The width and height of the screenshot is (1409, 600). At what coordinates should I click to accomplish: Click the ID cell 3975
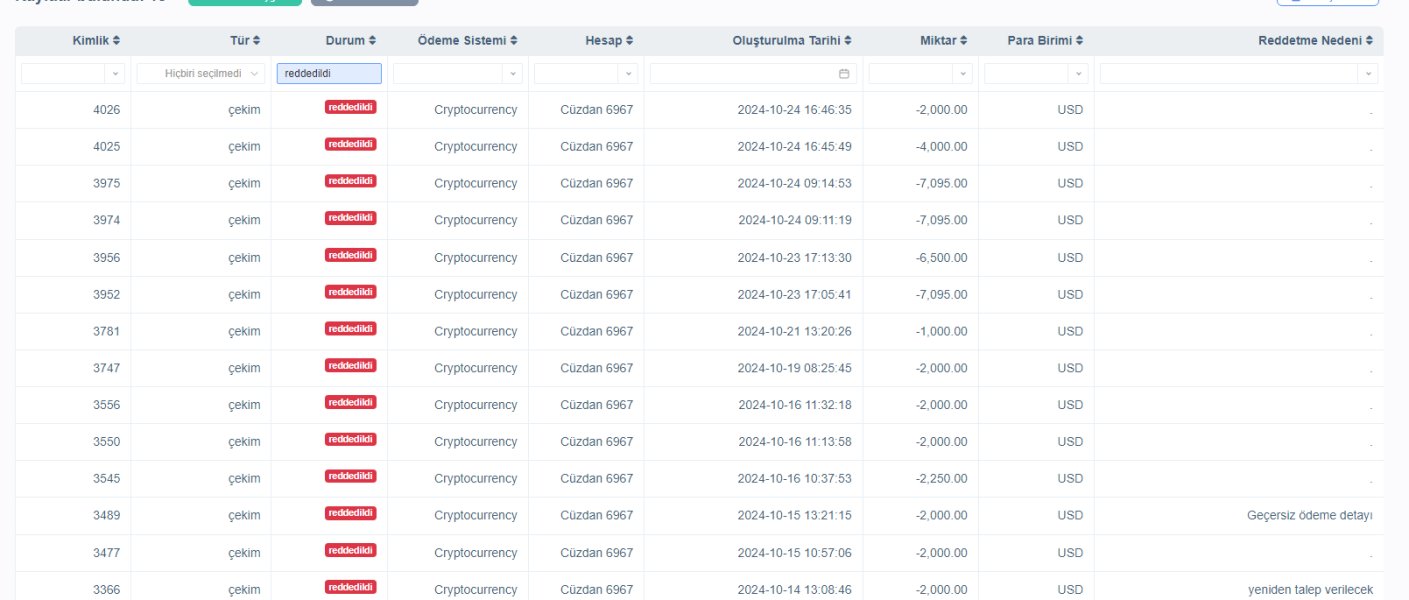point(106,183)
